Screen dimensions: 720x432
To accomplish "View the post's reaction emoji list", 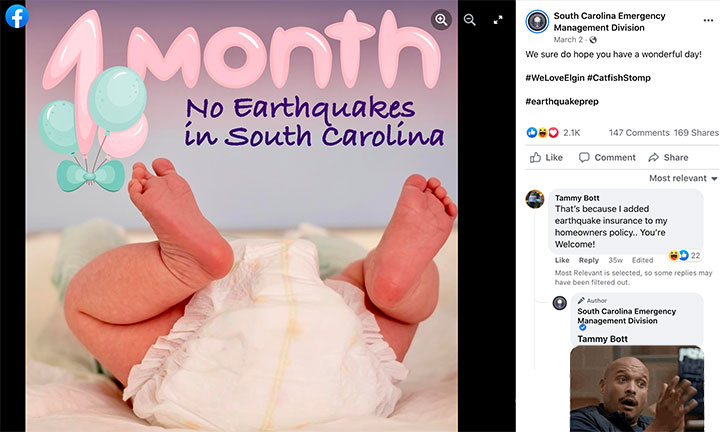I will [543, 132].
